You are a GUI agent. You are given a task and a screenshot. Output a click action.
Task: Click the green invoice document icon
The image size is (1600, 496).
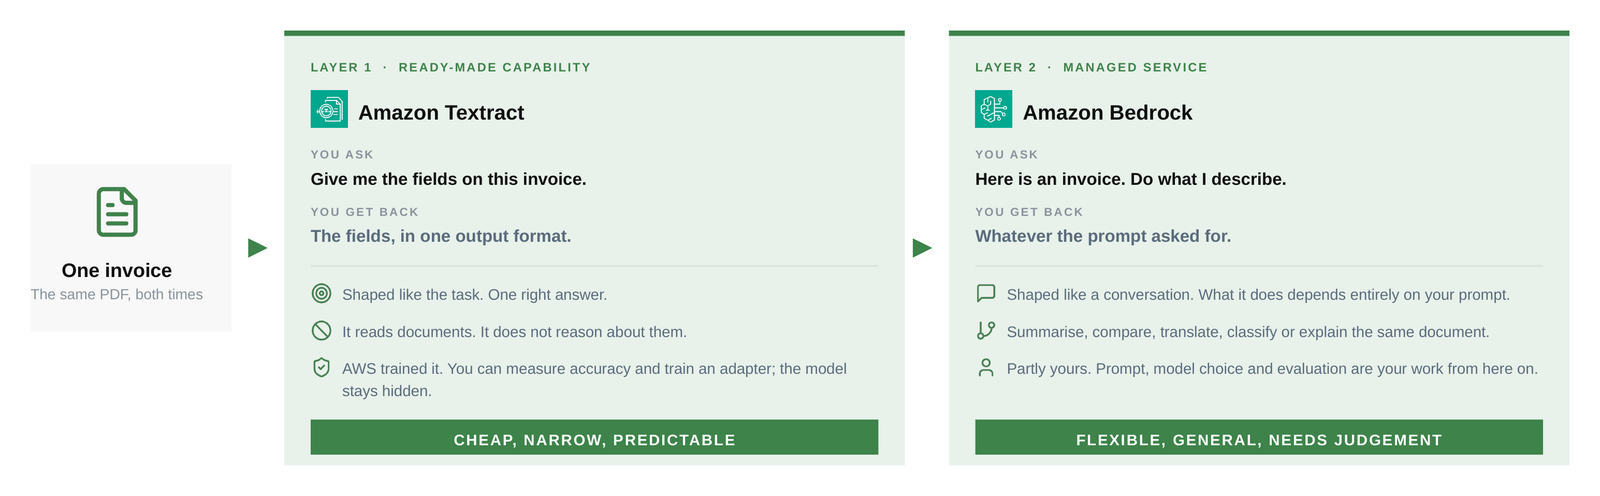point(117,212)
